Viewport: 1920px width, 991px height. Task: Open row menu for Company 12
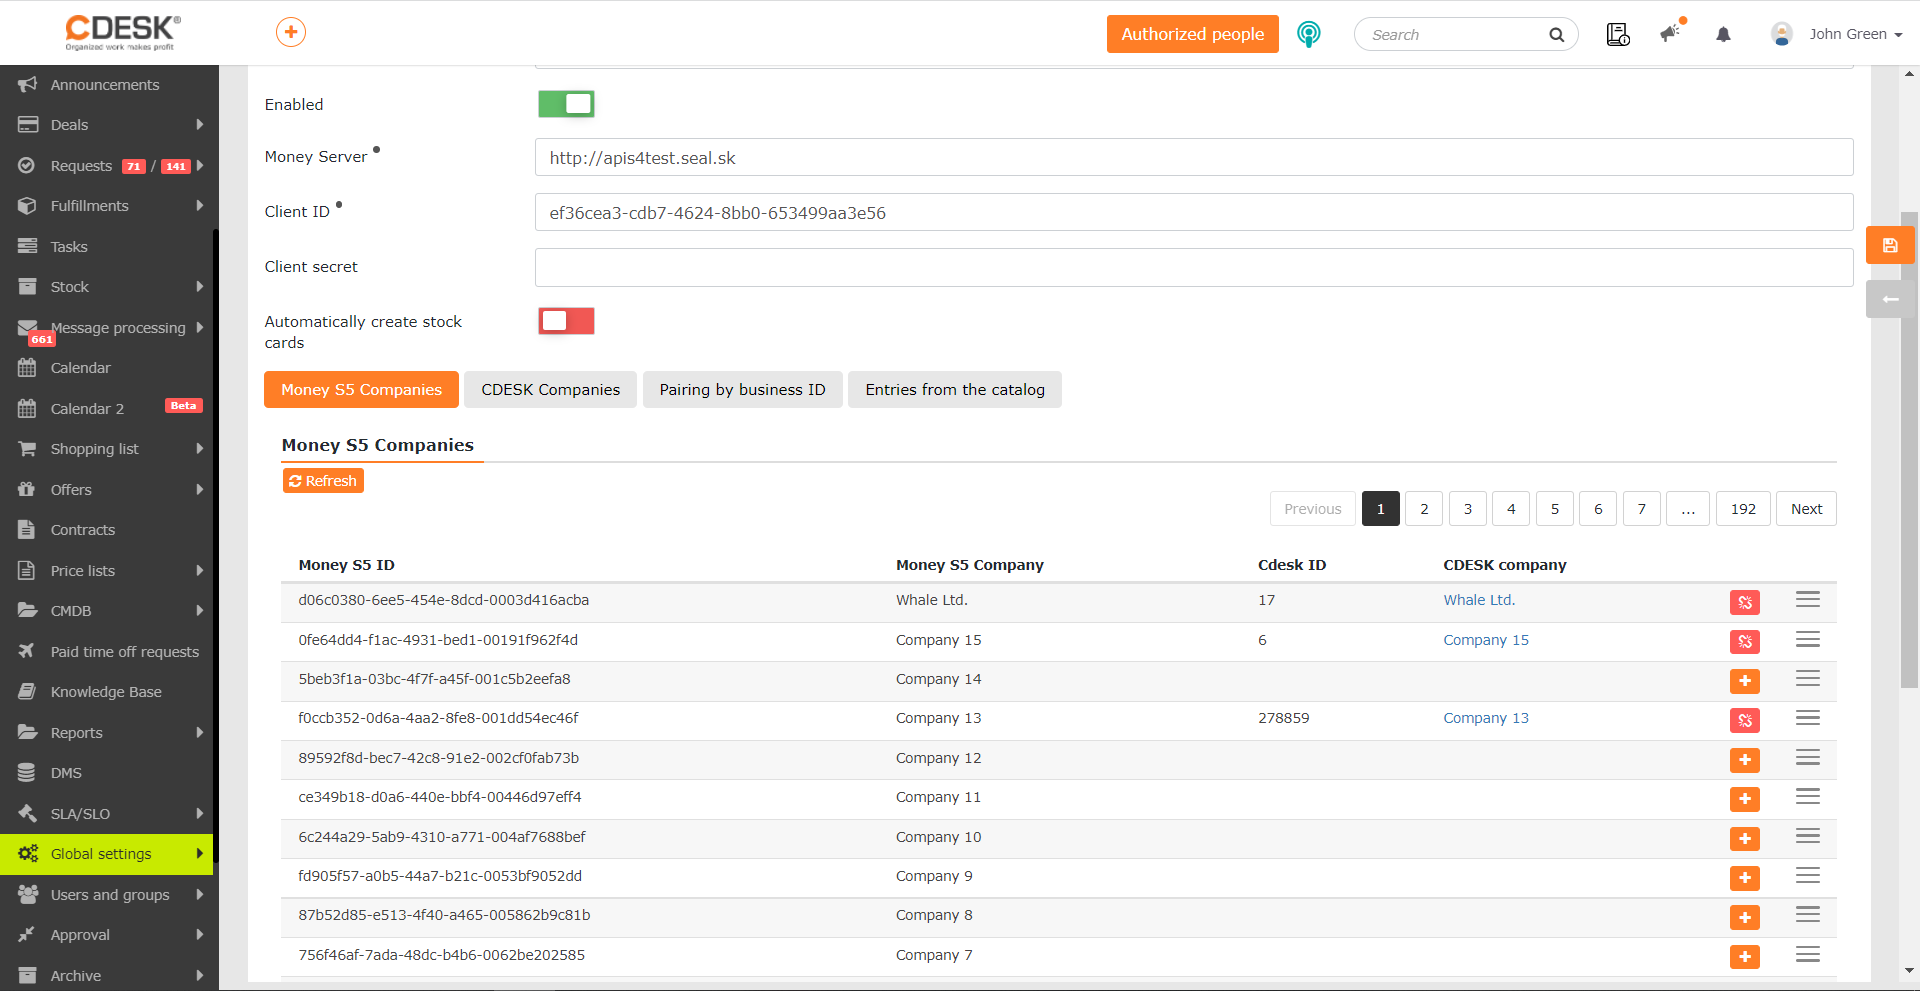click(1807, 758)
